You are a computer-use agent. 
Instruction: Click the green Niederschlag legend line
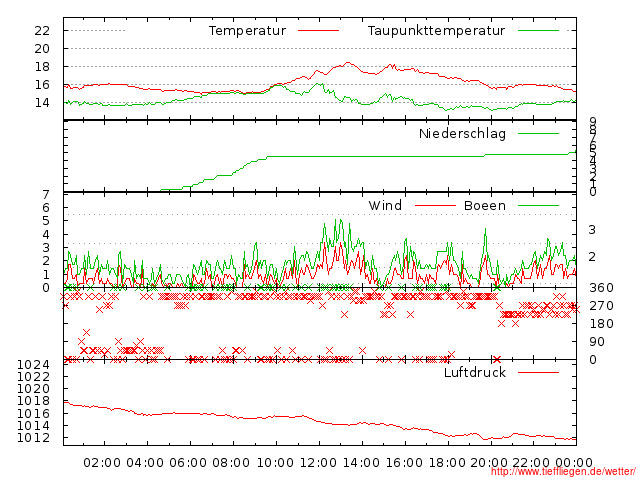(538, 133)
